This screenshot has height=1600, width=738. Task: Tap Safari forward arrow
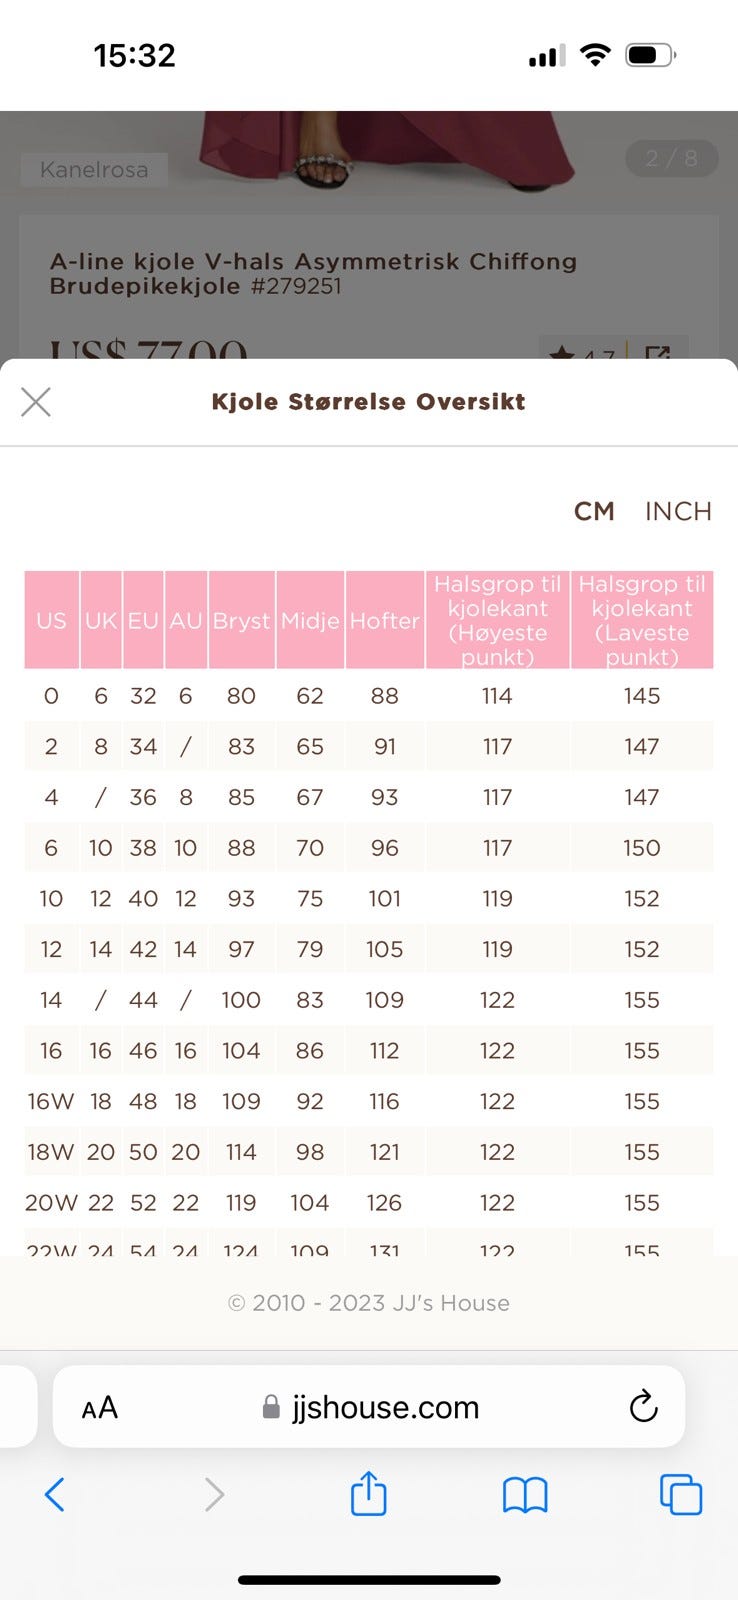pyautogui.click(x=214, y=1495)
